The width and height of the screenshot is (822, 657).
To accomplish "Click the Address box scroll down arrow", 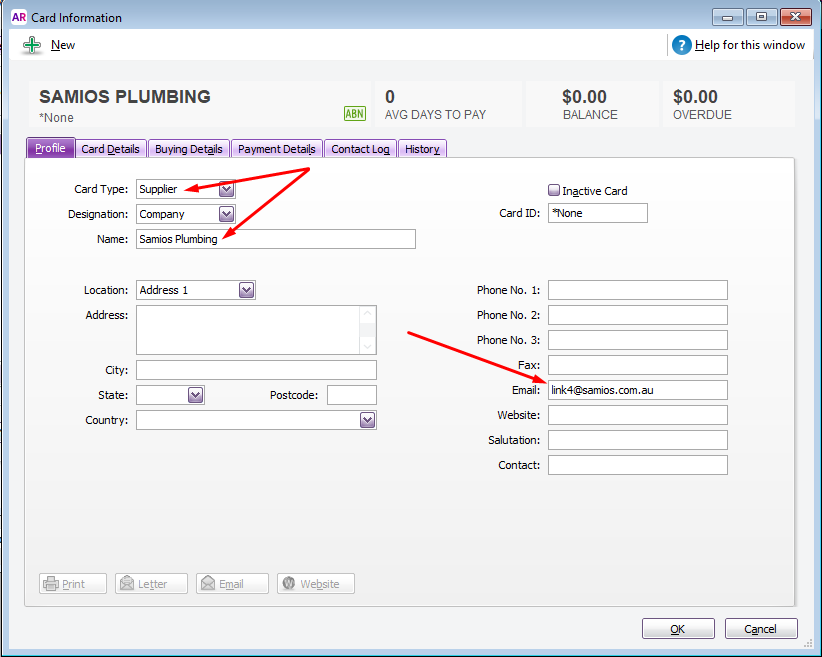I will click(367, 346).
